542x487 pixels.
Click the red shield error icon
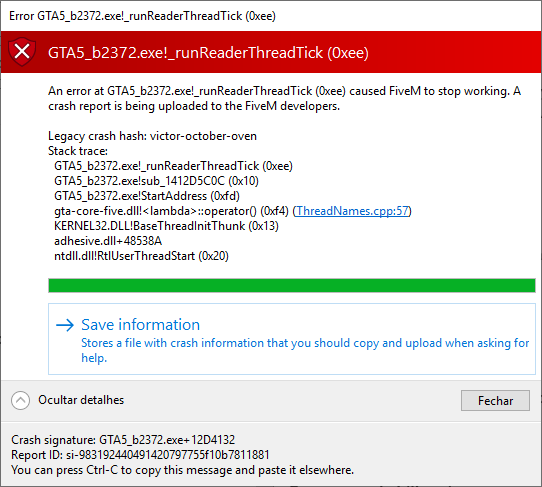pos(22,52)
